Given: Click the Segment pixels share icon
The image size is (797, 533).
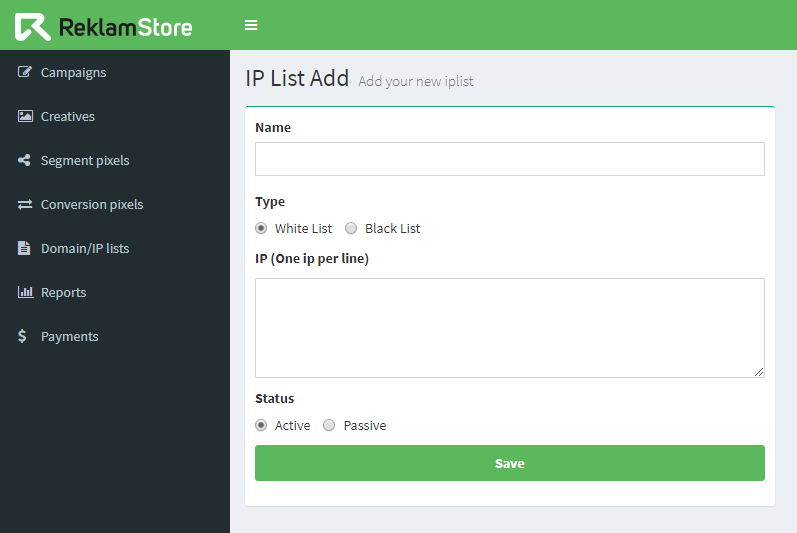Looking at the screenshot, I should point(25,160).
